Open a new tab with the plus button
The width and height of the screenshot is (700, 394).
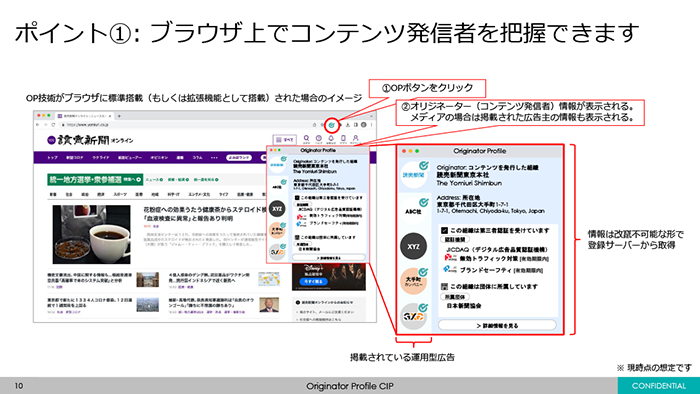click(x=119, y=116)
